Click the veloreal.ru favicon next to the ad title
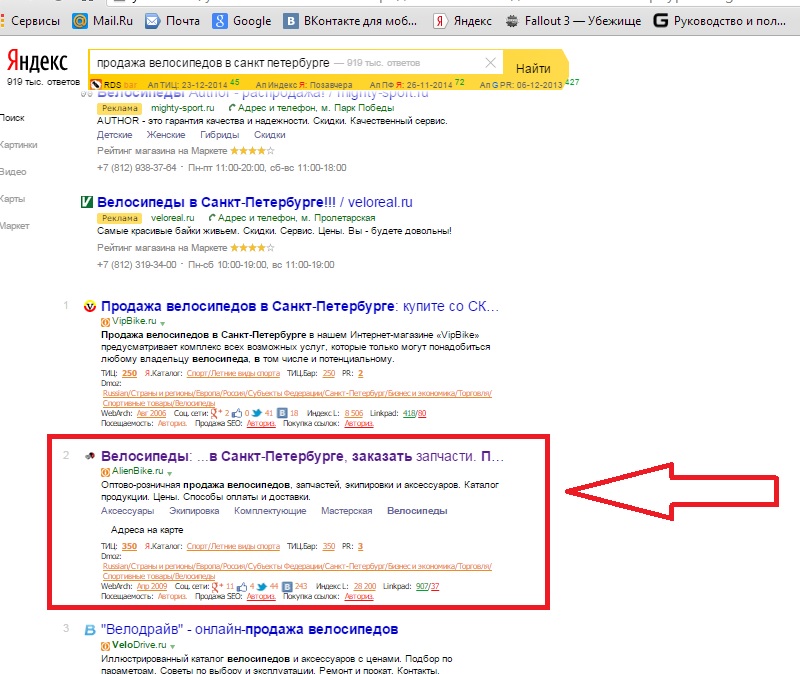 tap(87, 202)
